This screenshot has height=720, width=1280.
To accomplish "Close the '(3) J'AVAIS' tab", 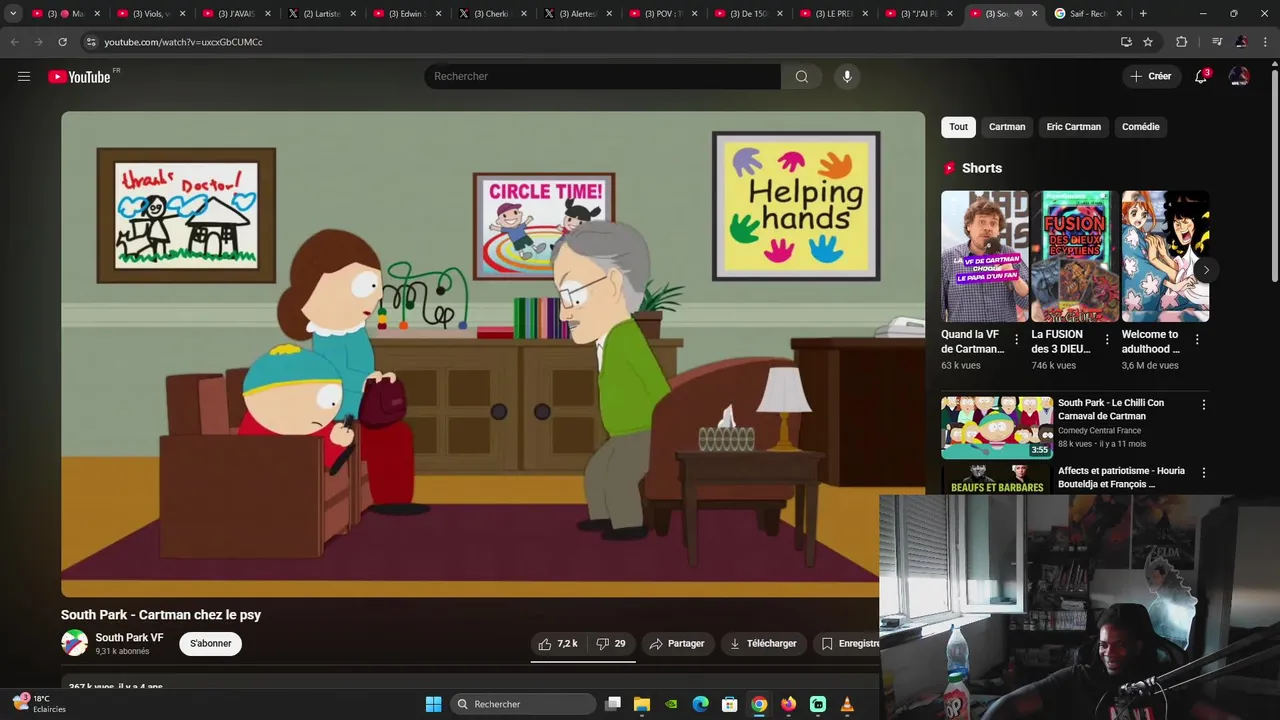I will [267, 14].
